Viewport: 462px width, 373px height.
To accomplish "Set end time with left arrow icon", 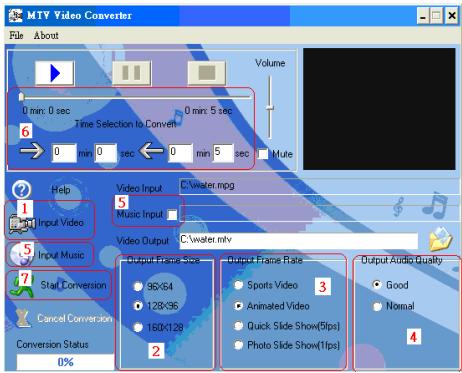I will (151, 151).
